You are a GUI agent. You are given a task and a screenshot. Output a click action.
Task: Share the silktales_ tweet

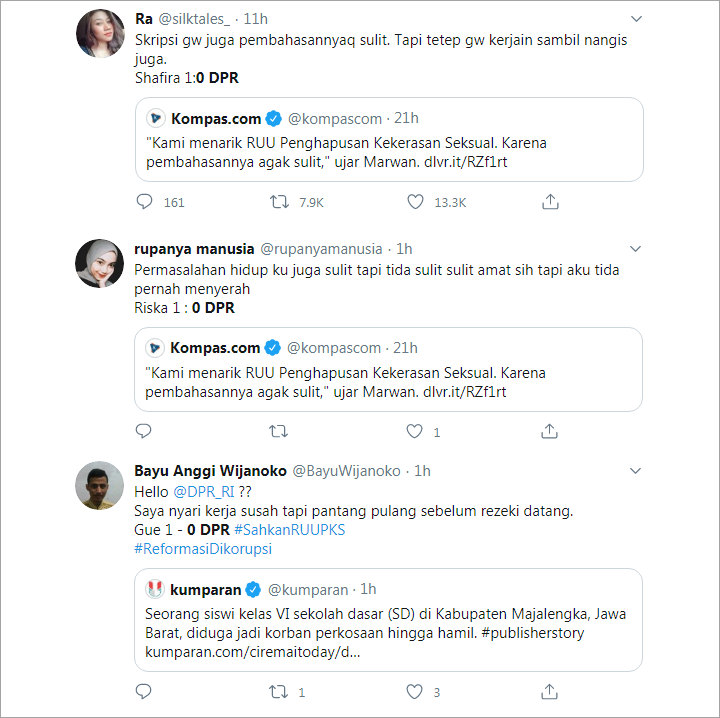pos(550,201)
